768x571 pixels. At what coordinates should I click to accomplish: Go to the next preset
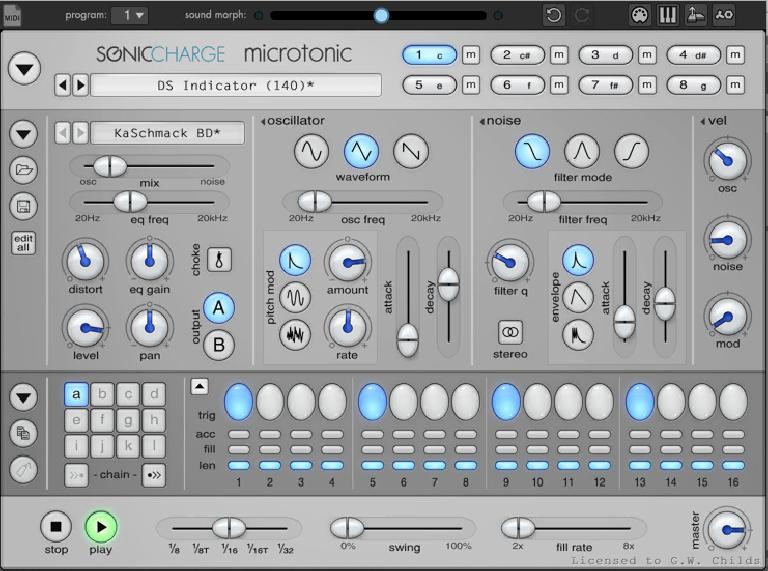coord(81,86)
